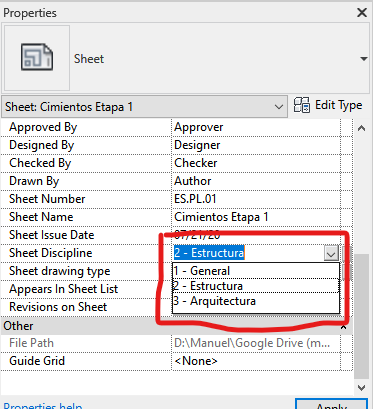Click the Approved By parameter label

click(x=43, y=127)
